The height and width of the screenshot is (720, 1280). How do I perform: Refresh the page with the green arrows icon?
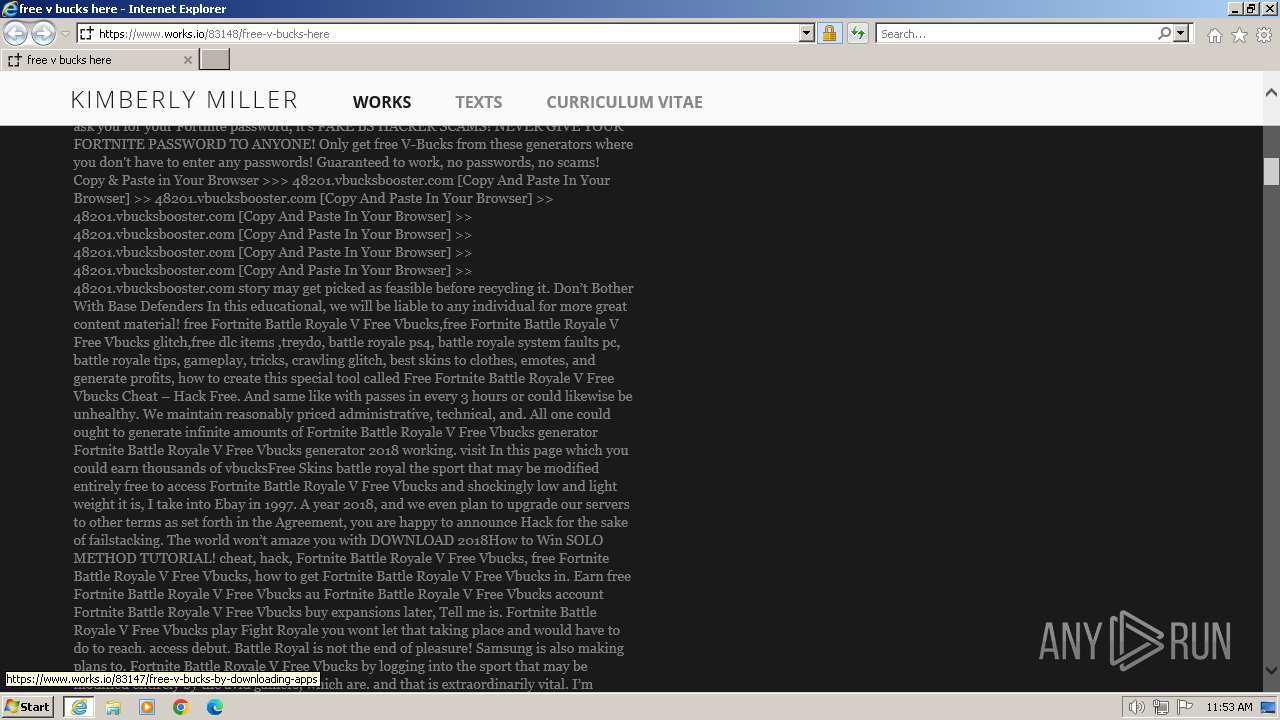pyautogui.click(x=857, y=33)
